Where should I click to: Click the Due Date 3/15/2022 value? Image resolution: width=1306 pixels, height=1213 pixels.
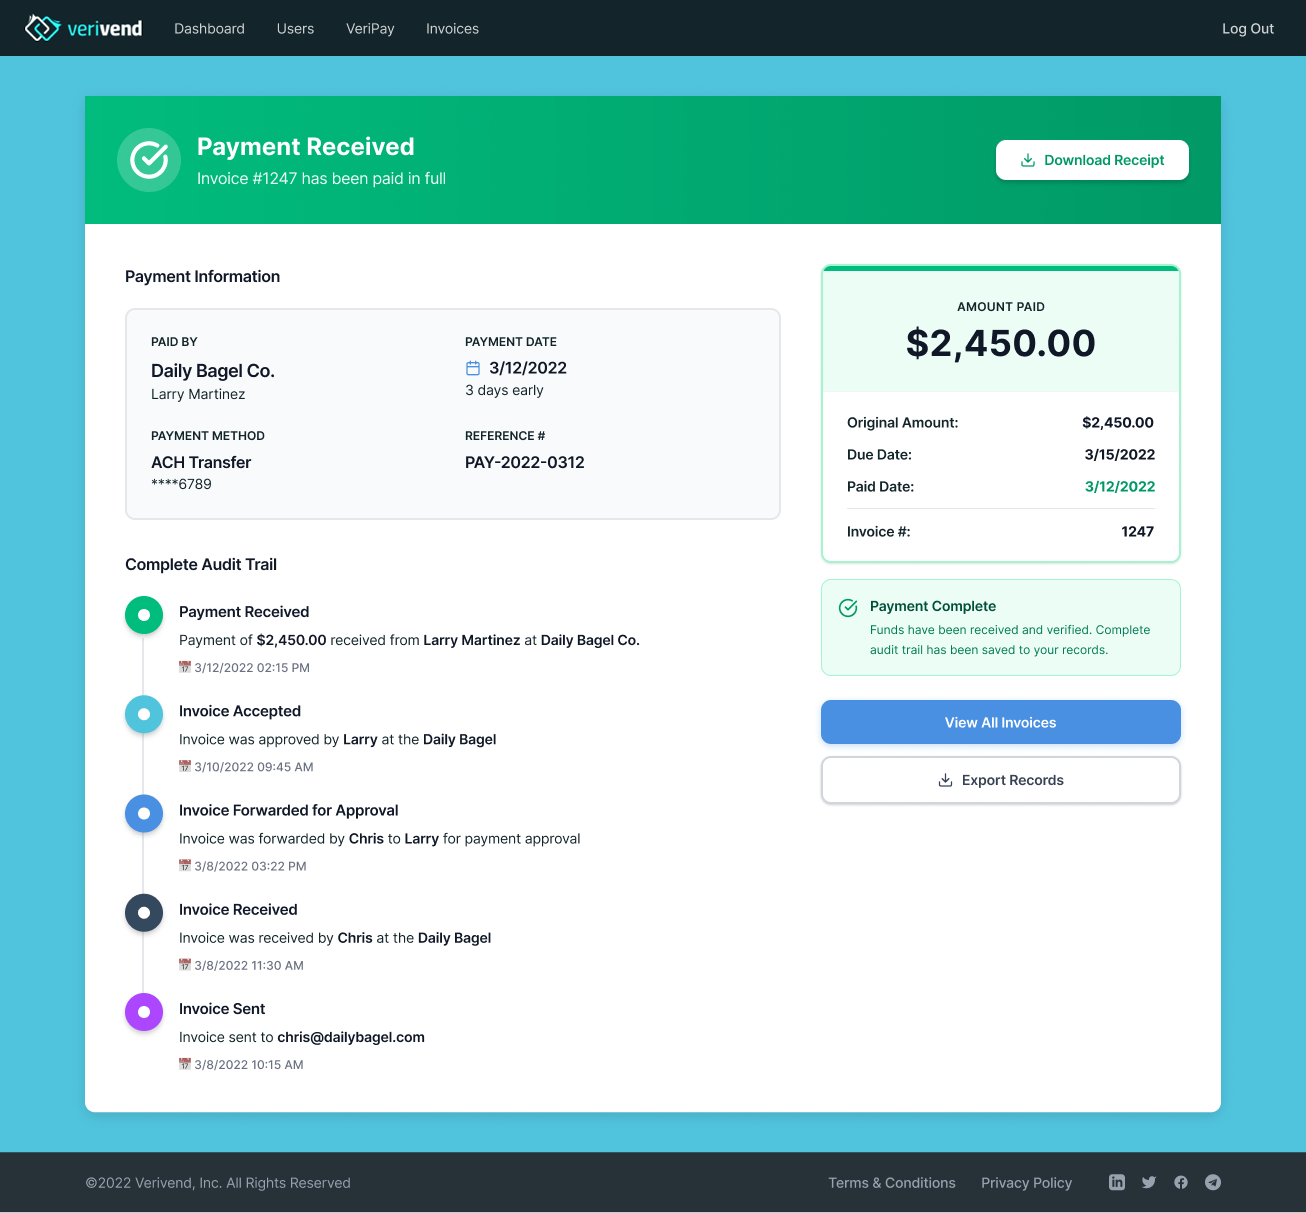coord(1120,454)
